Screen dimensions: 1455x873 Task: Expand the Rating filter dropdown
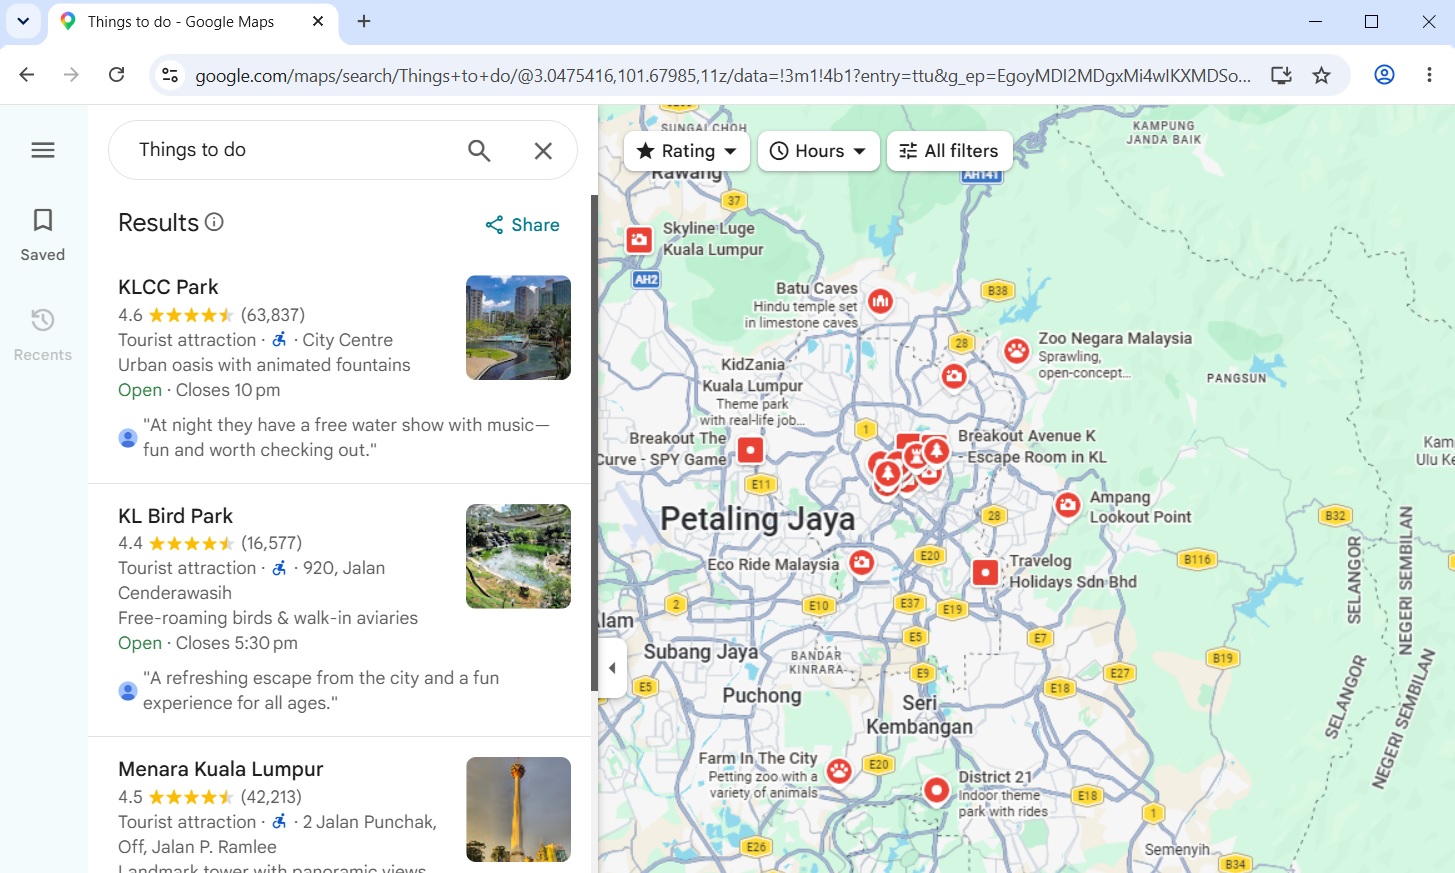pyautogui.click(x=687, y=151)
